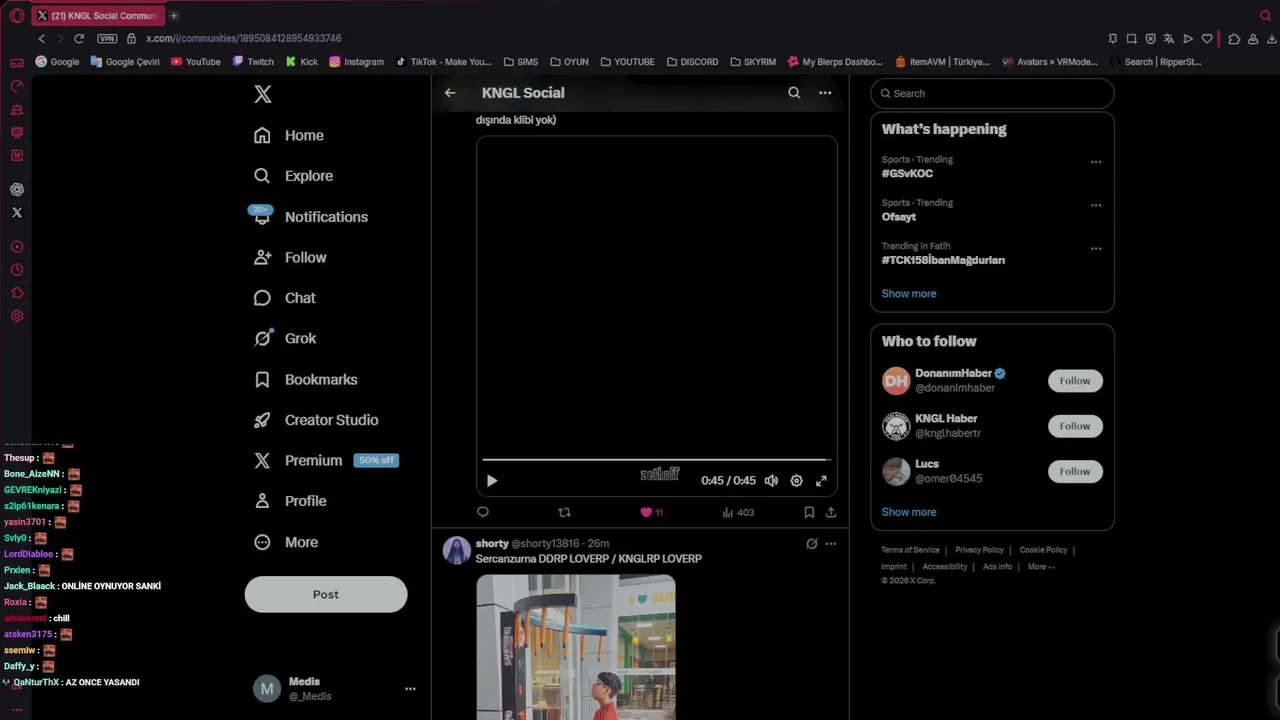Open the Terms of Service link
The height and width of the screenshot is (720, 1280).
[x=910, y=550]
